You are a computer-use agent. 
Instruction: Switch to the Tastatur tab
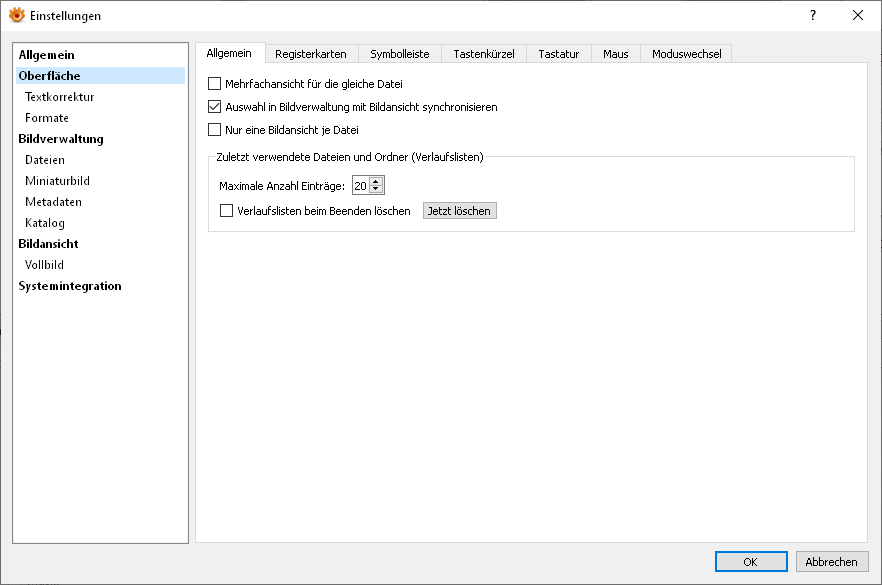click(559, 54)
